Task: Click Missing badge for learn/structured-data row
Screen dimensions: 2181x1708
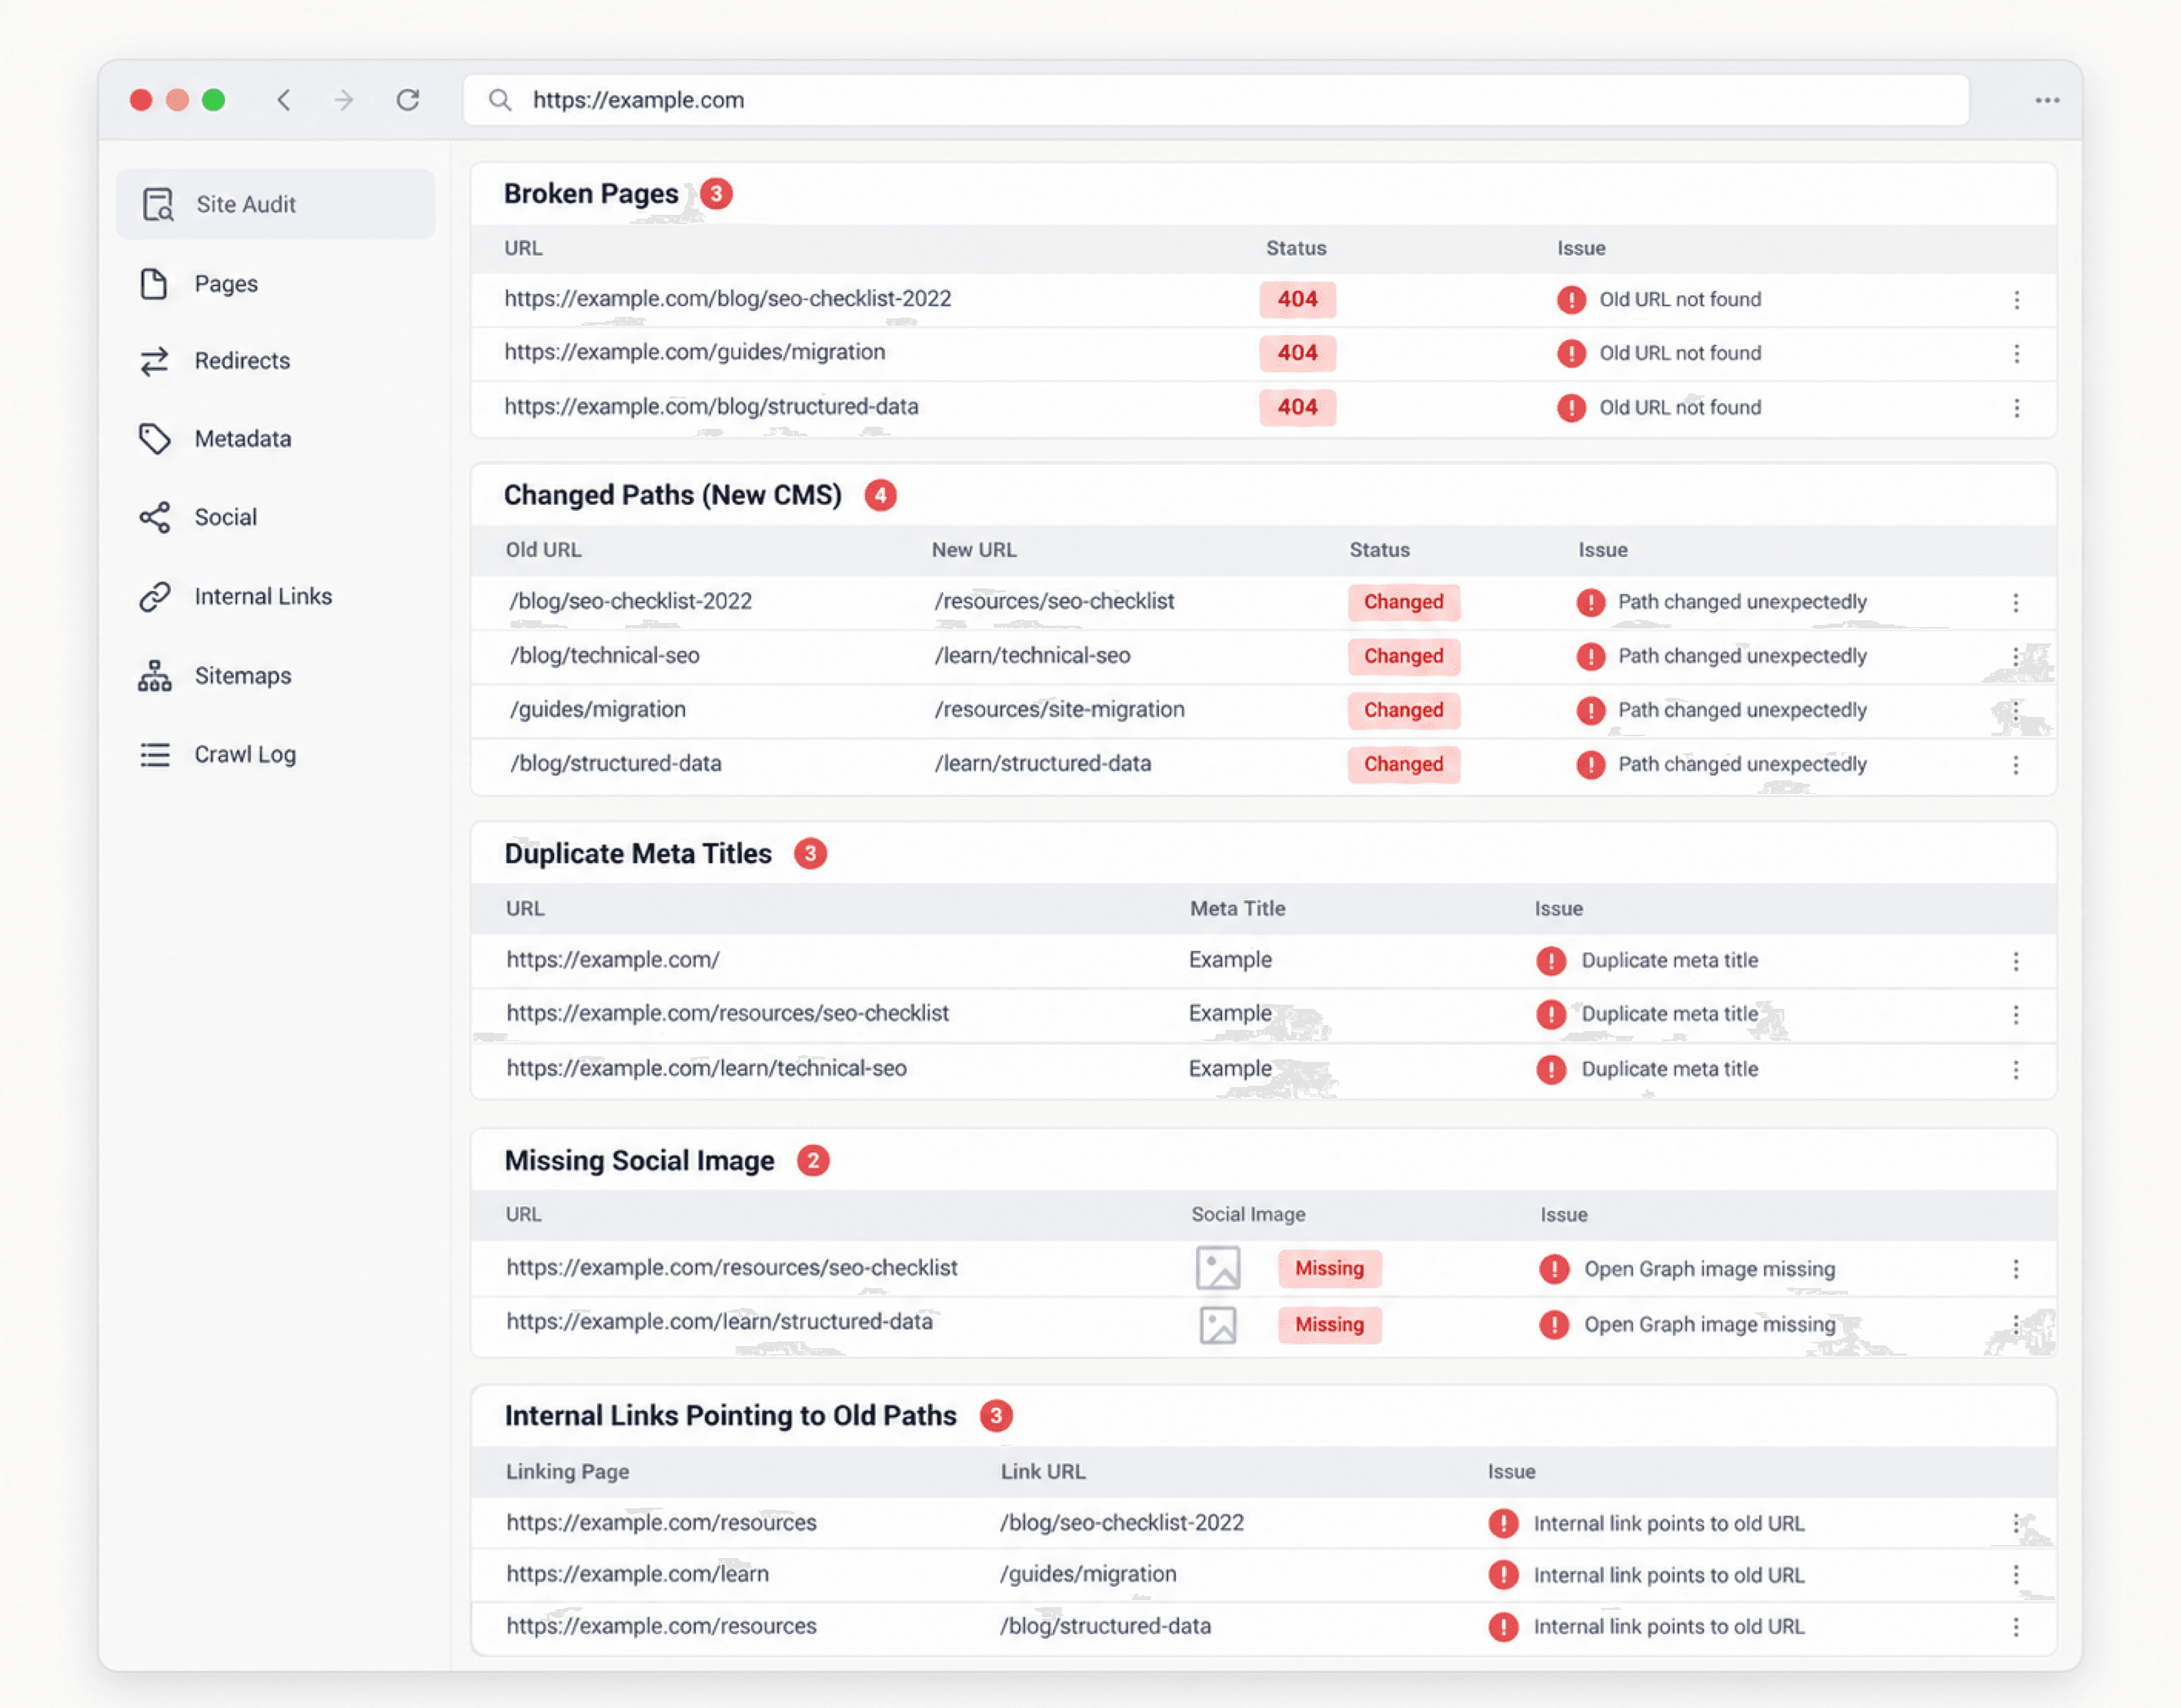Action: (x=1329, y=1325)
